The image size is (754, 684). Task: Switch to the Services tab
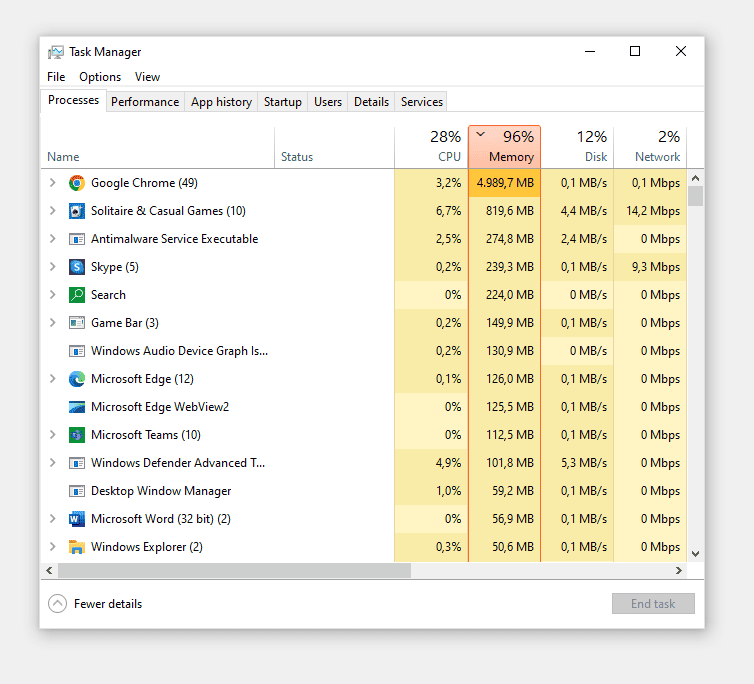(x=422, y=102)
